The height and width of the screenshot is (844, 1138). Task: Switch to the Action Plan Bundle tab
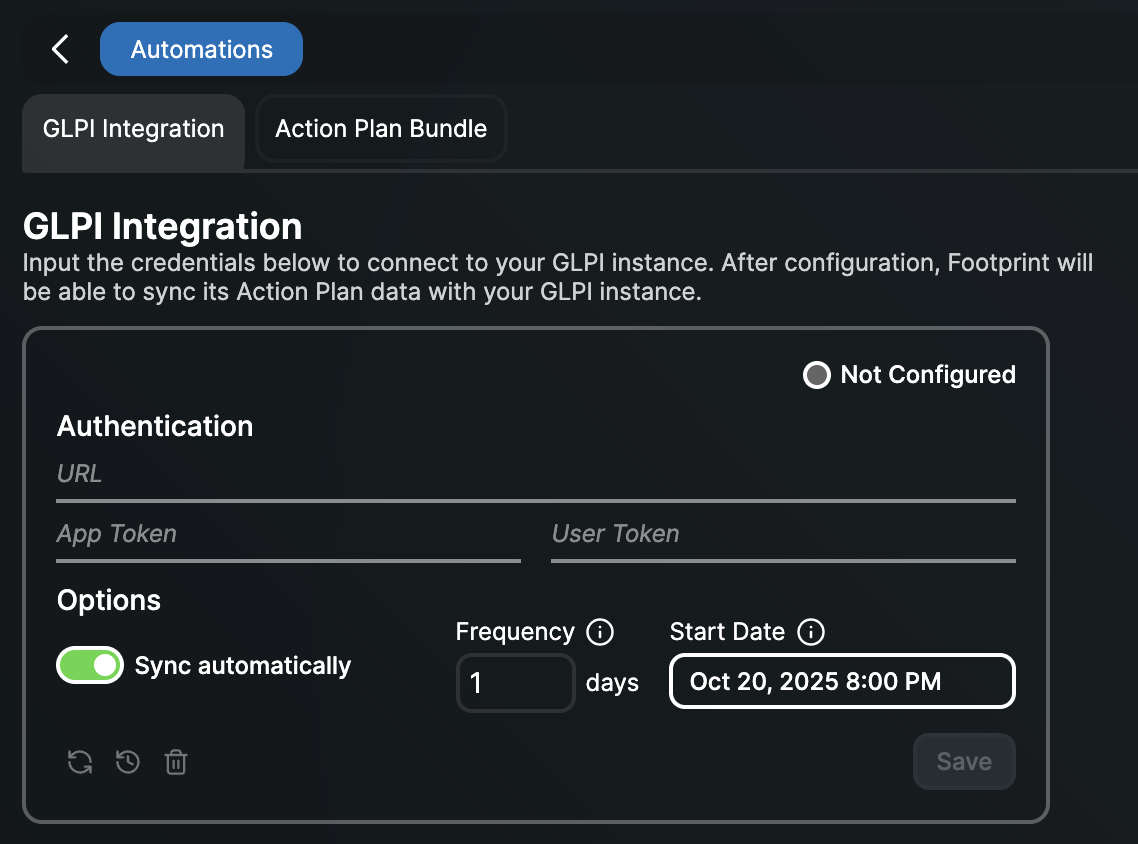pos(381,129)
